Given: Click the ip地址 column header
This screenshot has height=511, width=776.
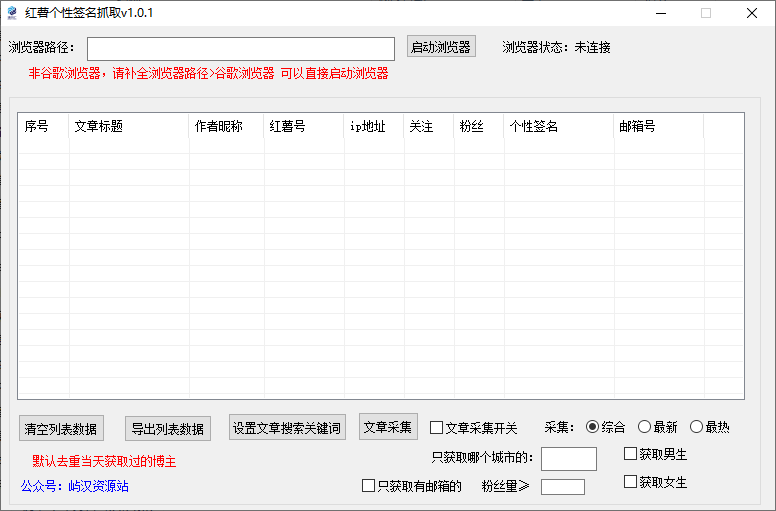Looking at the screenshot, I should 374,126.
